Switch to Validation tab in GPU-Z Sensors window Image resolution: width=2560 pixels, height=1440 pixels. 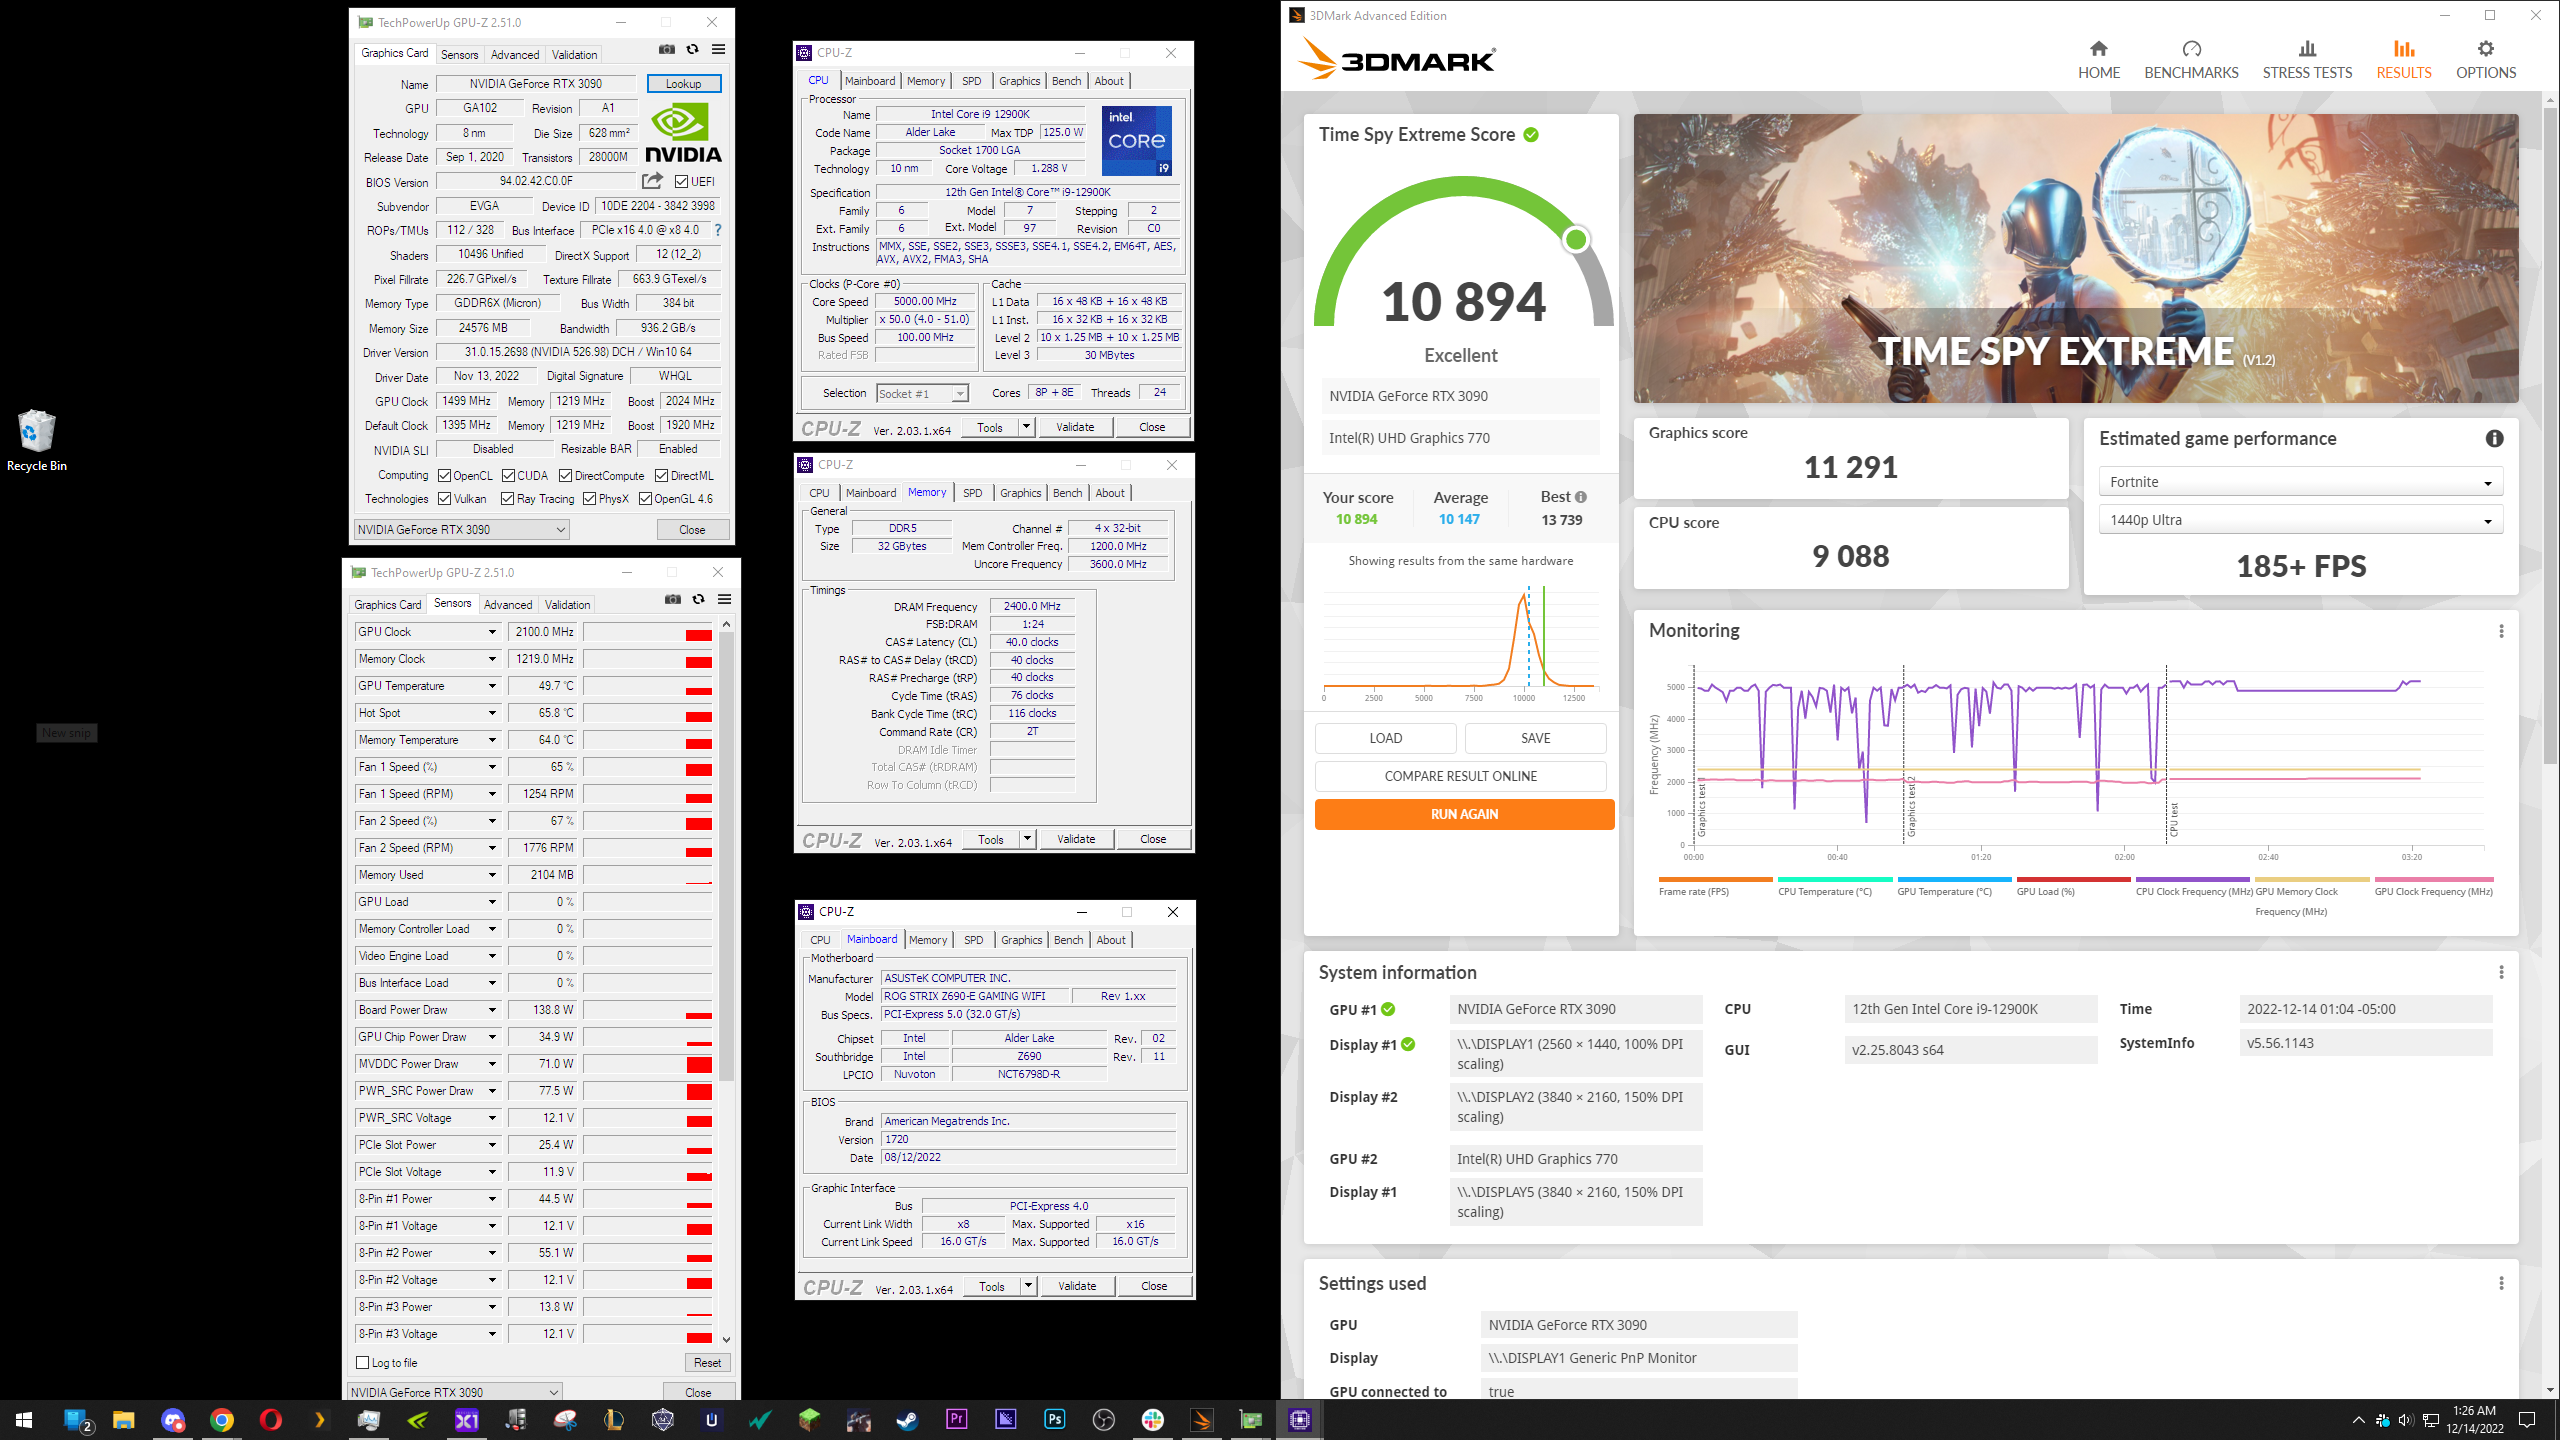(568, 605)
